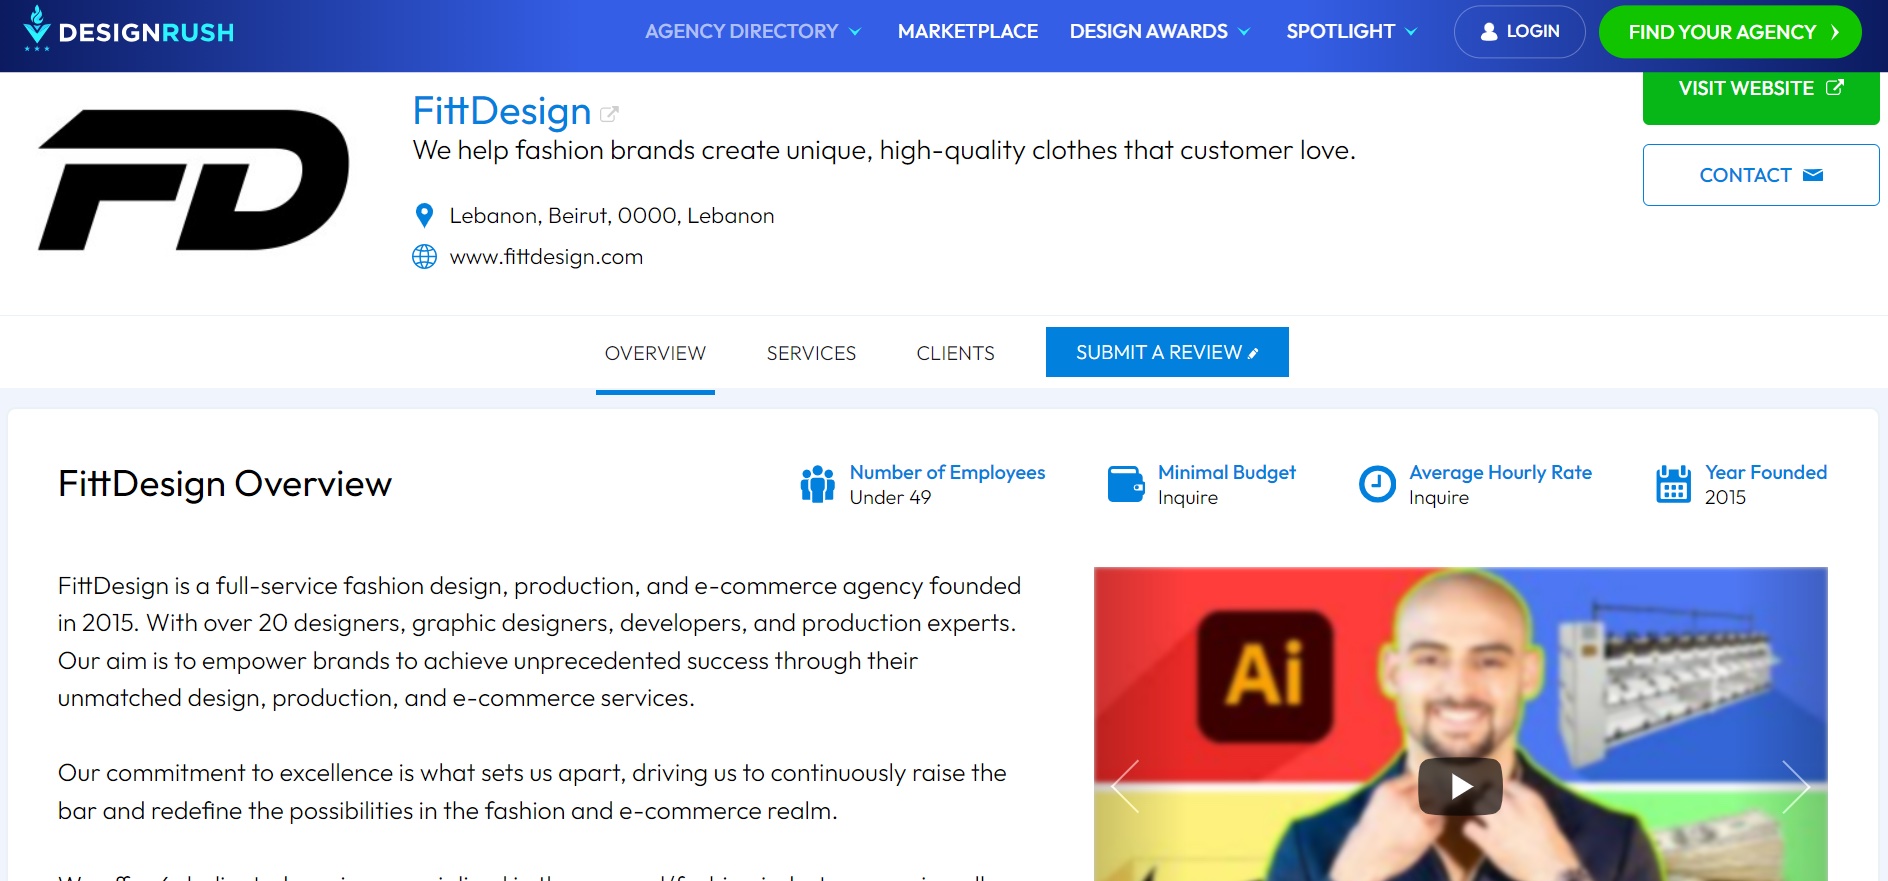This screenshot has height=881, width=1888.
Task: Click the Year Founded label
Action: 1766,472
